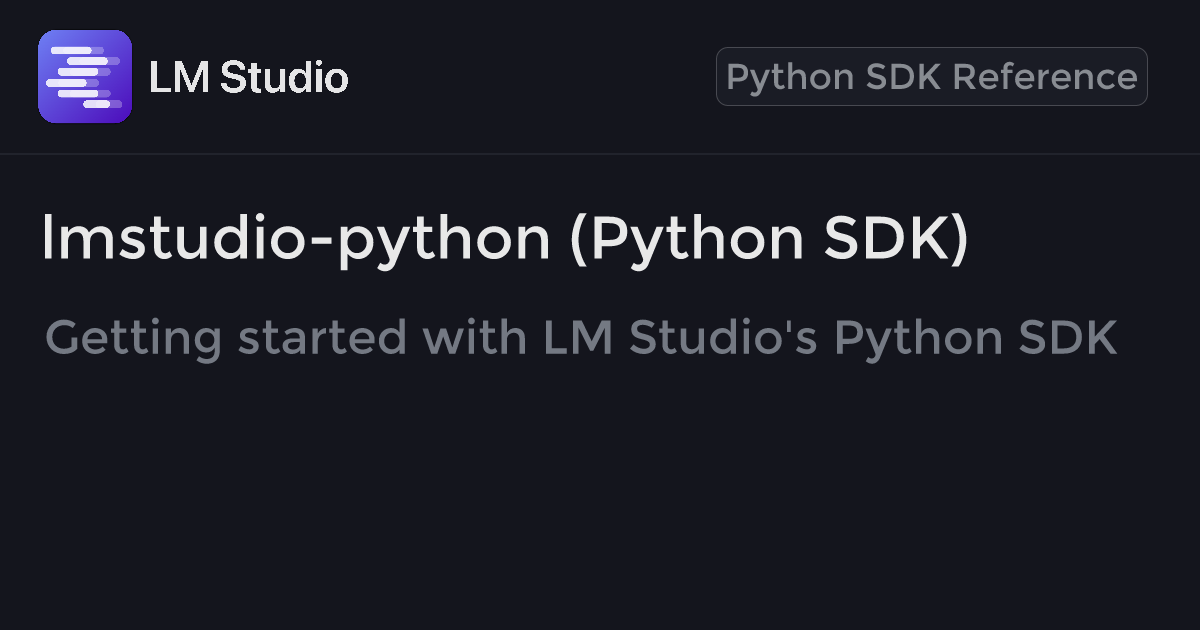Image resolution: width=1200 pixels, height=630 pixels.
Task: Click "Python SDK" ending the subtitle
Action: pos(975,338)
